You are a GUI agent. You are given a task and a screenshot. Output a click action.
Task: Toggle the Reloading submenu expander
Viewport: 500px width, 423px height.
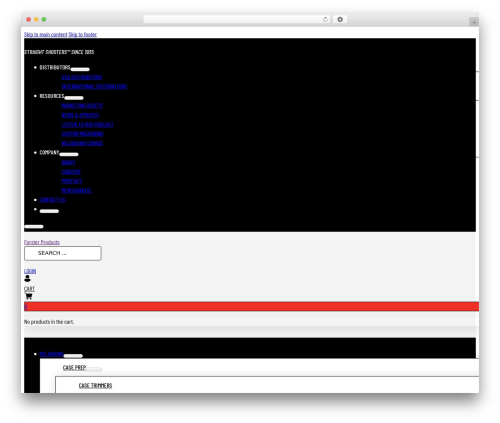pyautogui.click(x=73, y=356)
